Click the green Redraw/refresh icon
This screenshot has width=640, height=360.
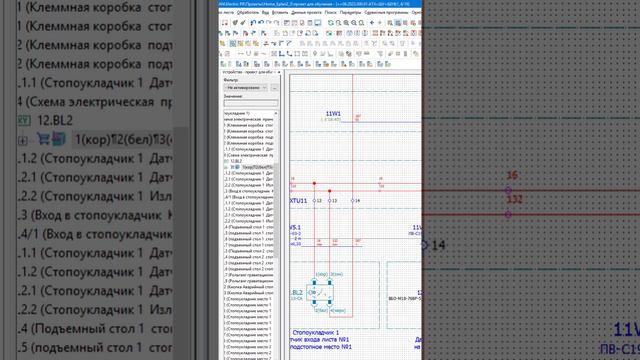(x=331, y=22)
